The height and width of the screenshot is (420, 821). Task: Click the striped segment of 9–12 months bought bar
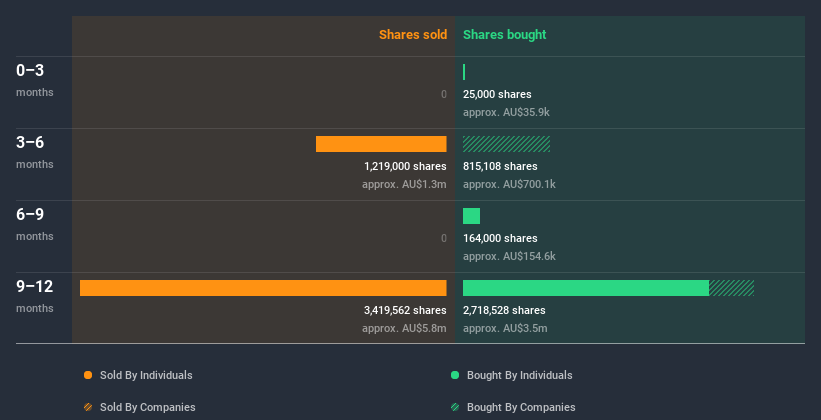pos(731,288)
